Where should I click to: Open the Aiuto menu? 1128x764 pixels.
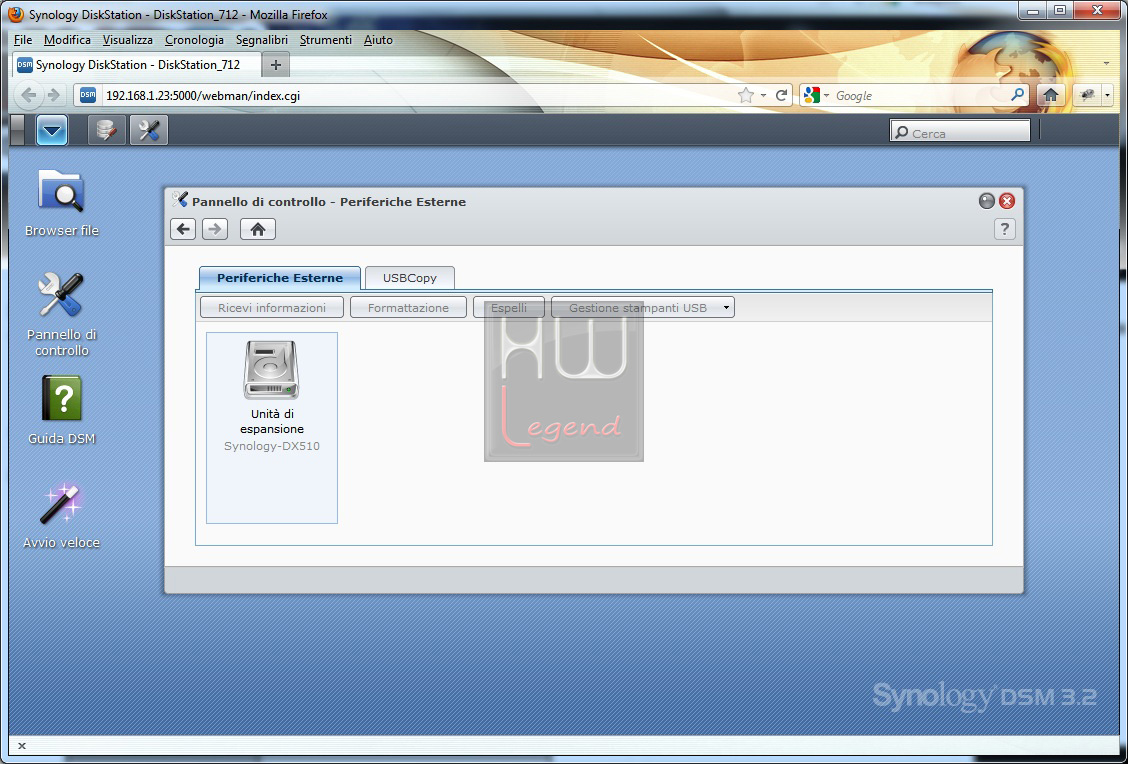[378, 40]
